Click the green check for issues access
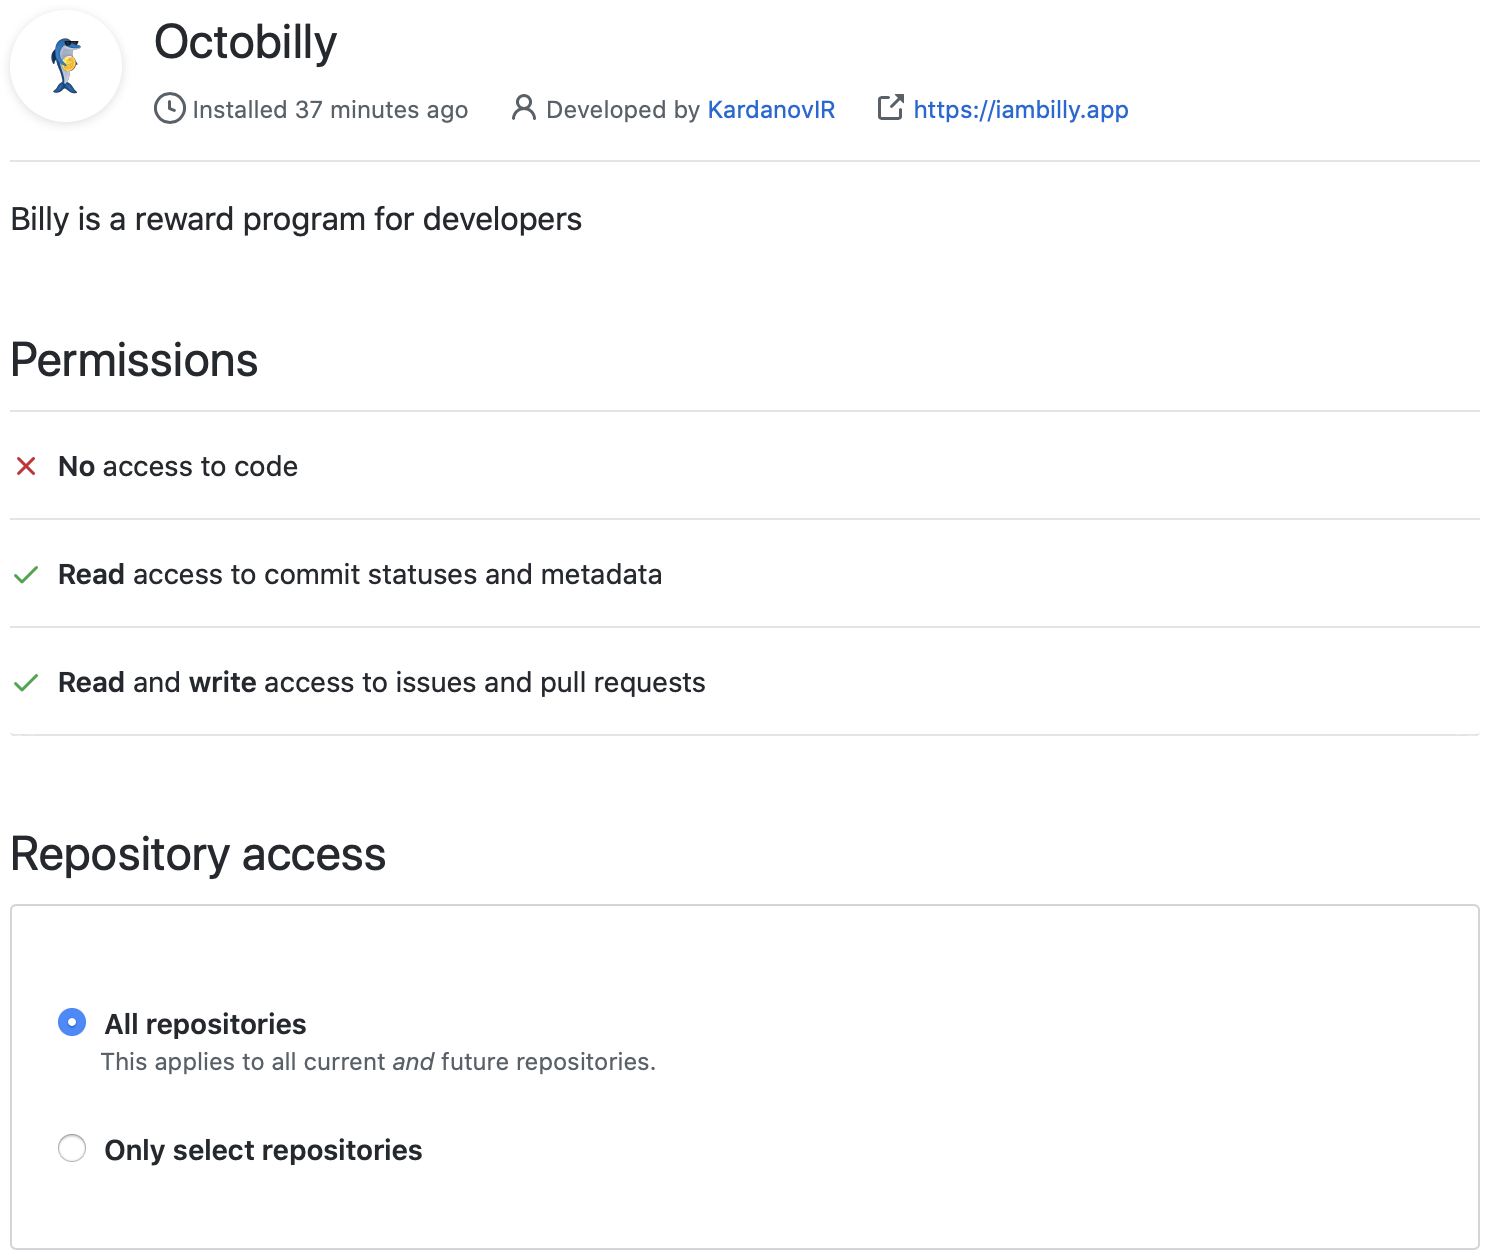Image resolution: width=1486 pixels, height=1254 pixels. point(26,683)
